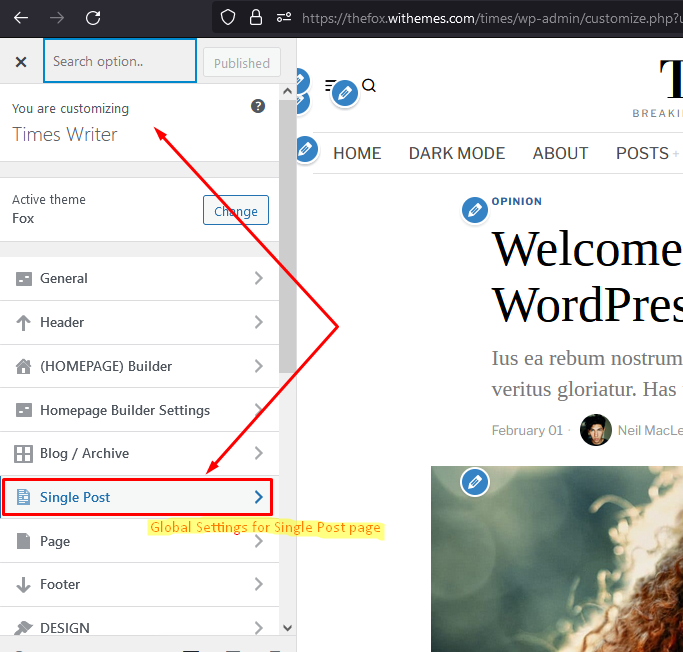683x652 pixels.
Task: Open the site permissions icon in address bar
Action: pos(284,18)
